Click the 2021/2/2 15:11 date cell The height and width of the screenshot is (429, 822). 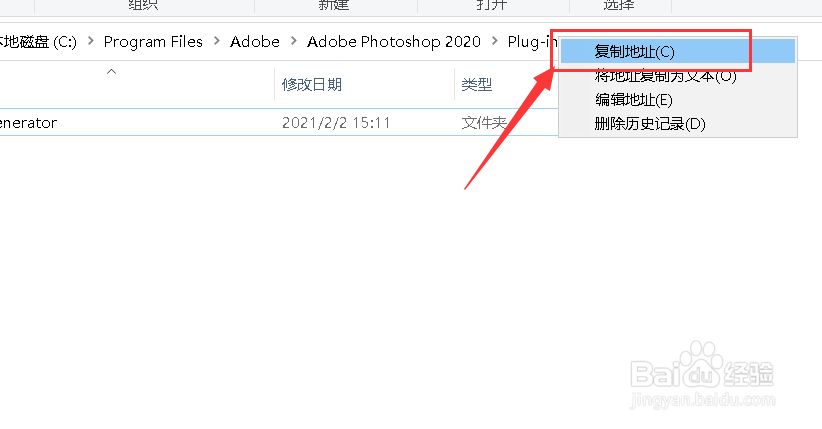point(336,123)
